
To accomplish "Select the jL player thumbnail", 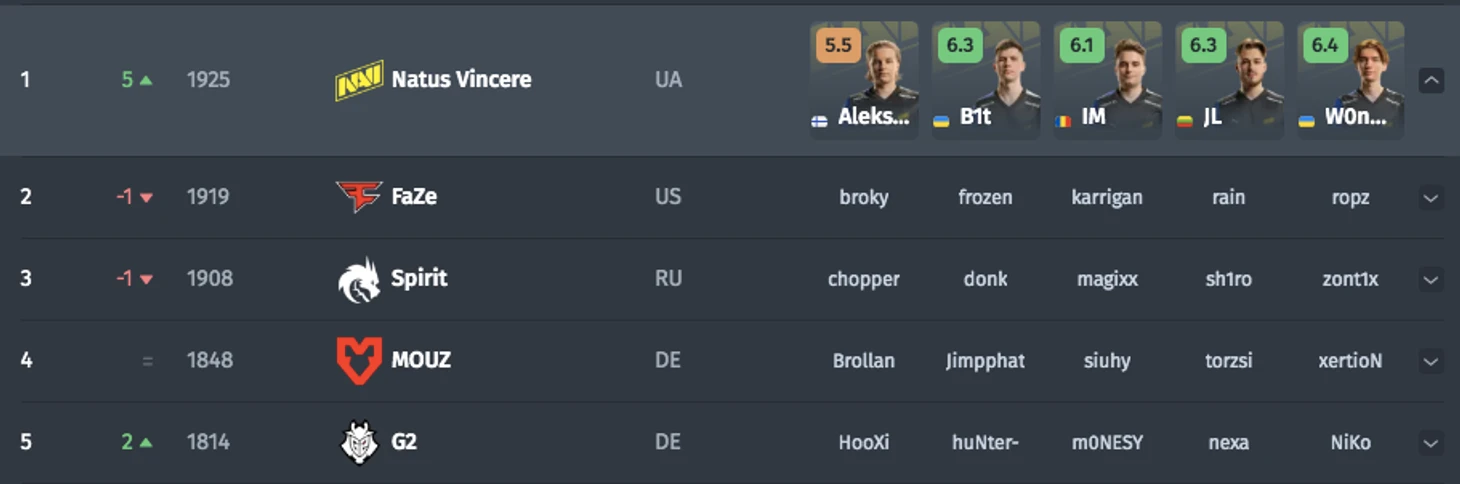I will click(1230, 80).
